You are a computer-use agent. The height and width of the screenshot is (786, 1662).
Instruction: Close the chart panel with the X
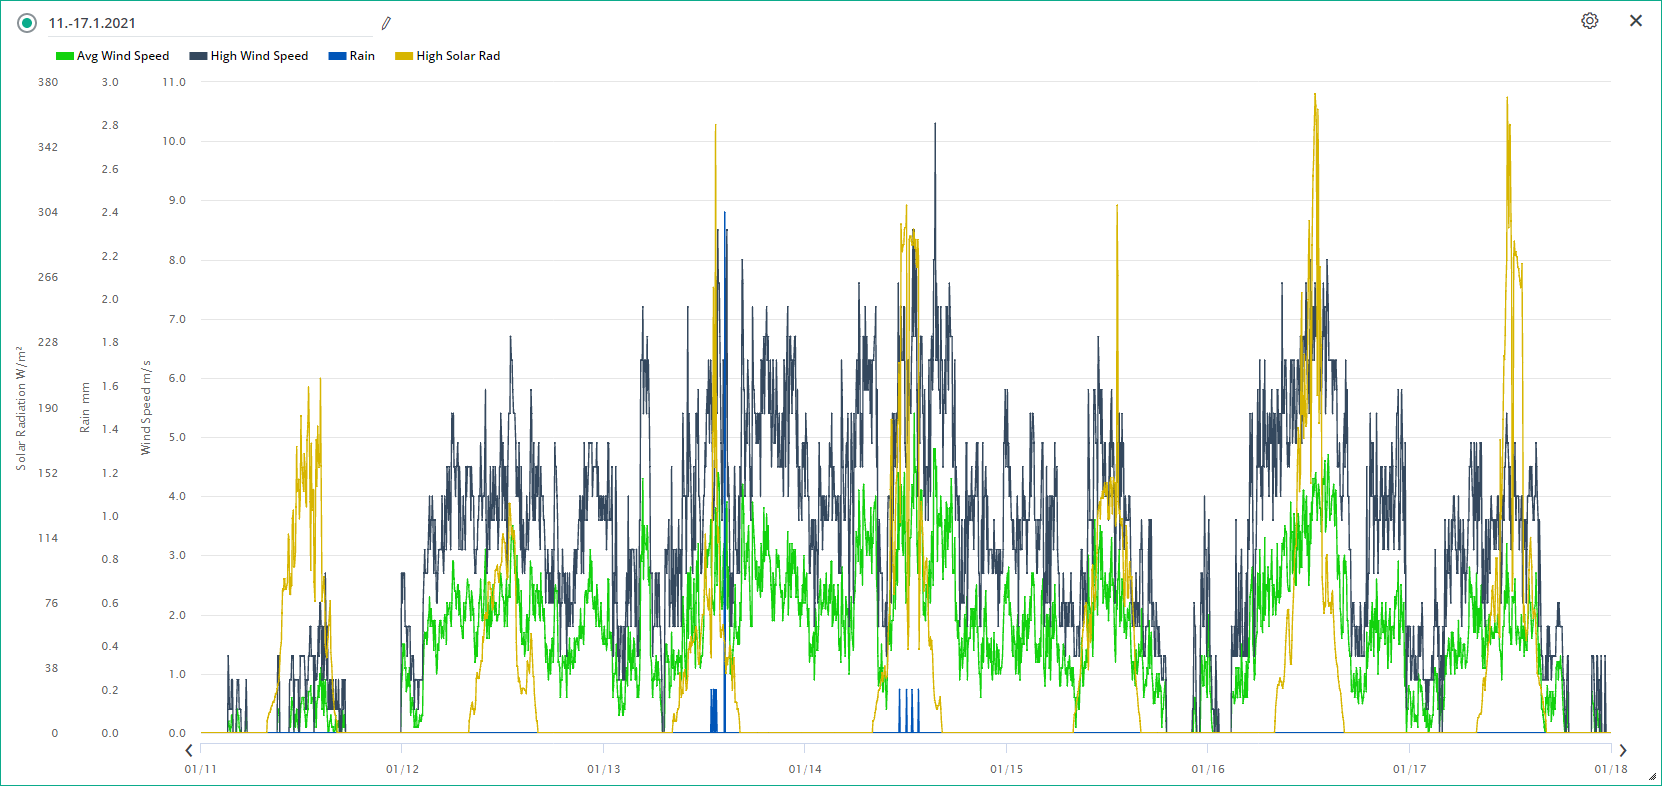click(x=1636, y=21)
